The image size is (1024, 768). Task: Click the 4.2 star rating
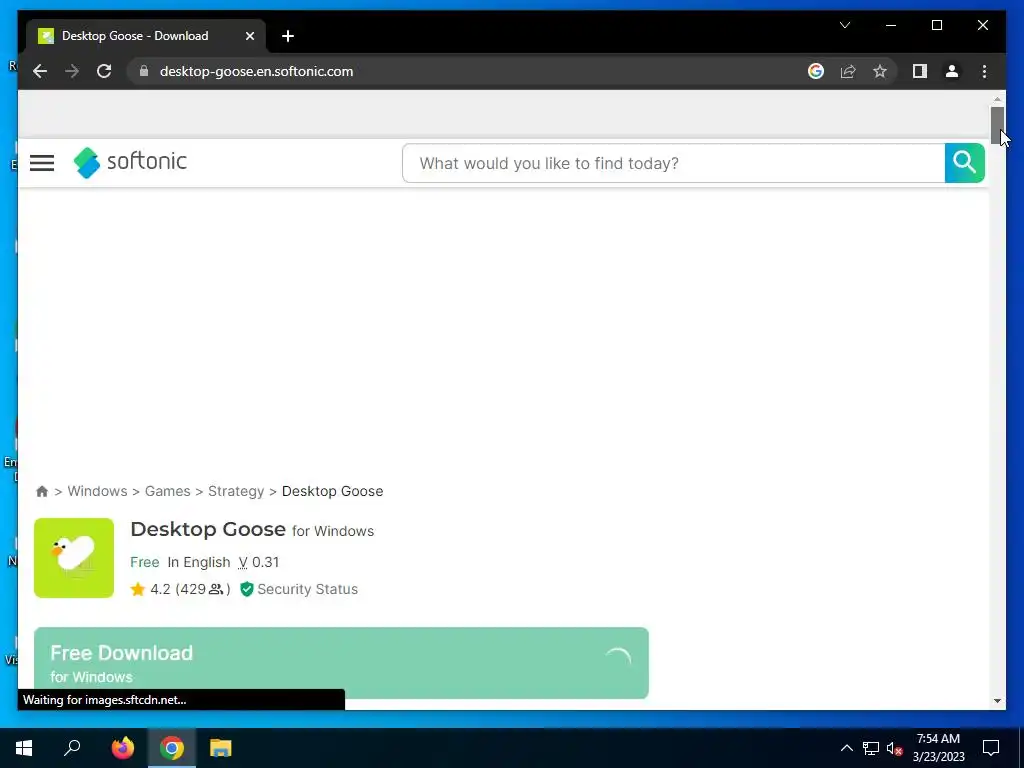pyautogui.click(x=180, y=589)
